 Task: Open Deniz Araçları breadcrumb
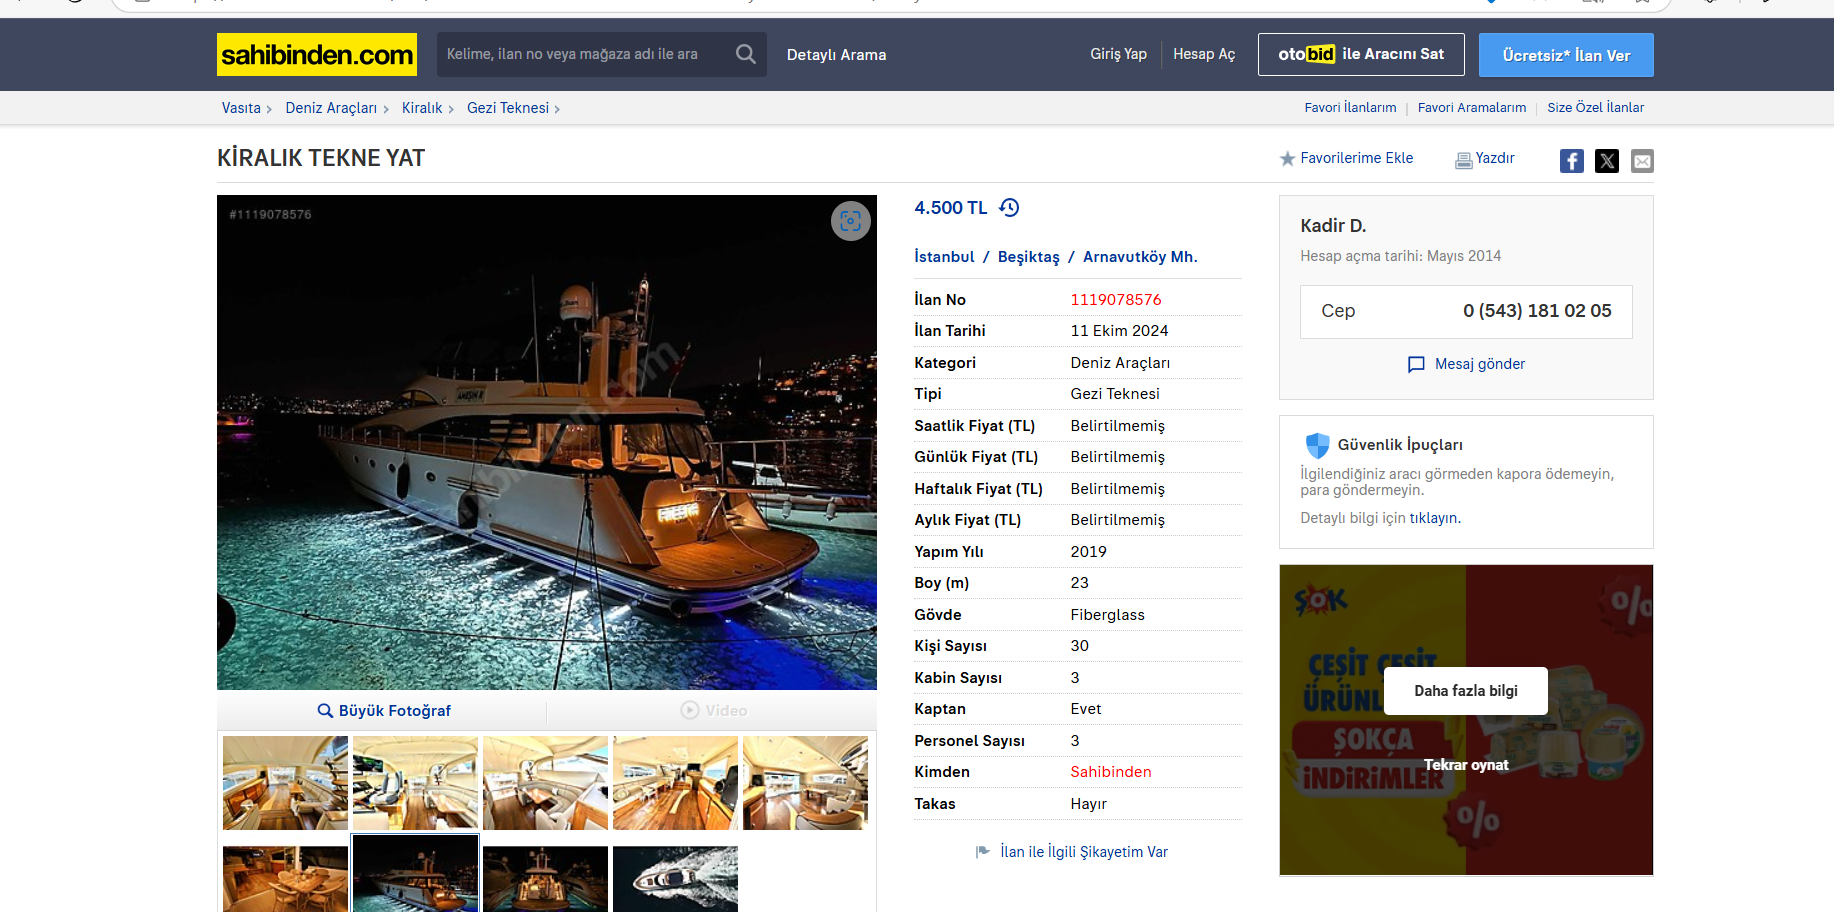(x=331, y=108)
